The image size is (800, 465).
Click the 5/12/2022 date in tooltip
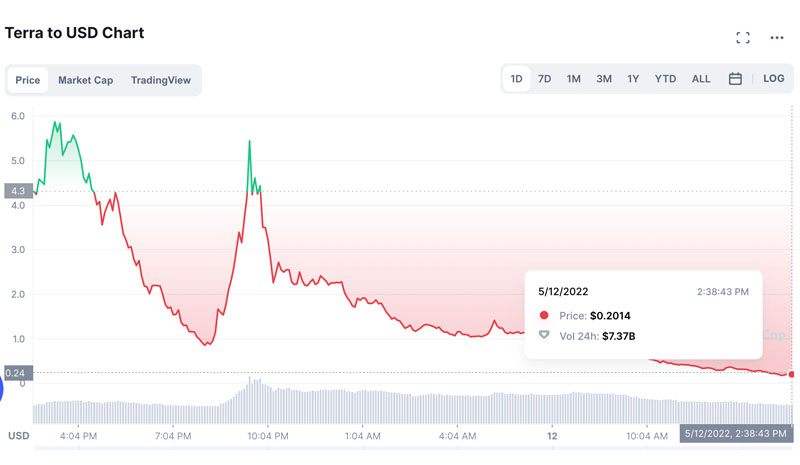563,291
